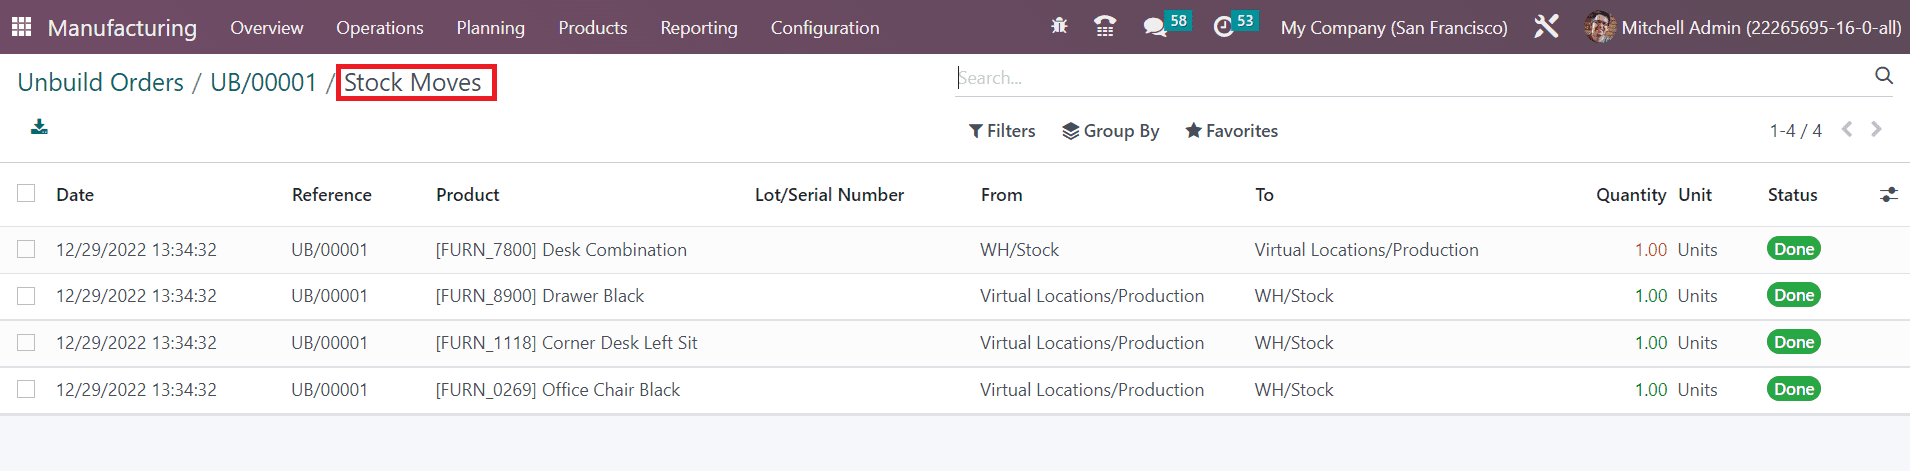Open the conversations messages icon

coord(1155,27)
